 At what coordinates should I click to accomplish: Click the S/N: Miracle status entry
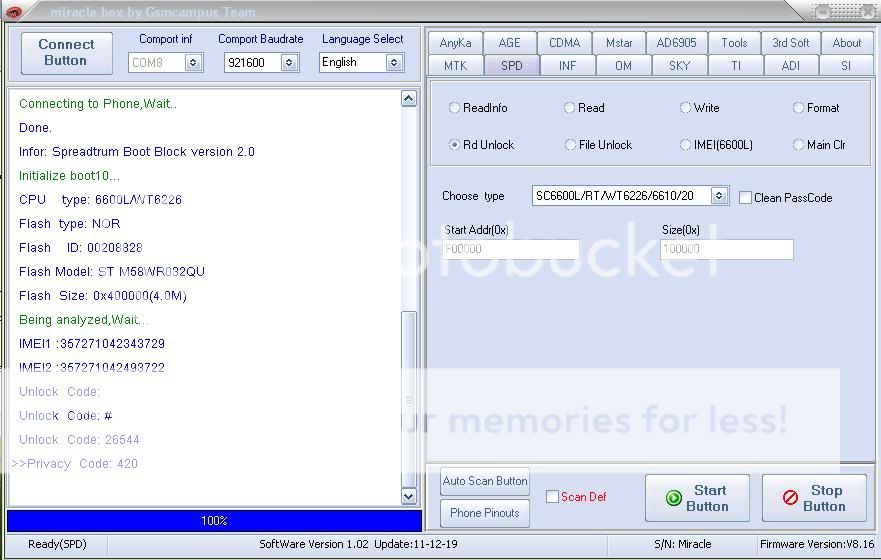[683, 544]
